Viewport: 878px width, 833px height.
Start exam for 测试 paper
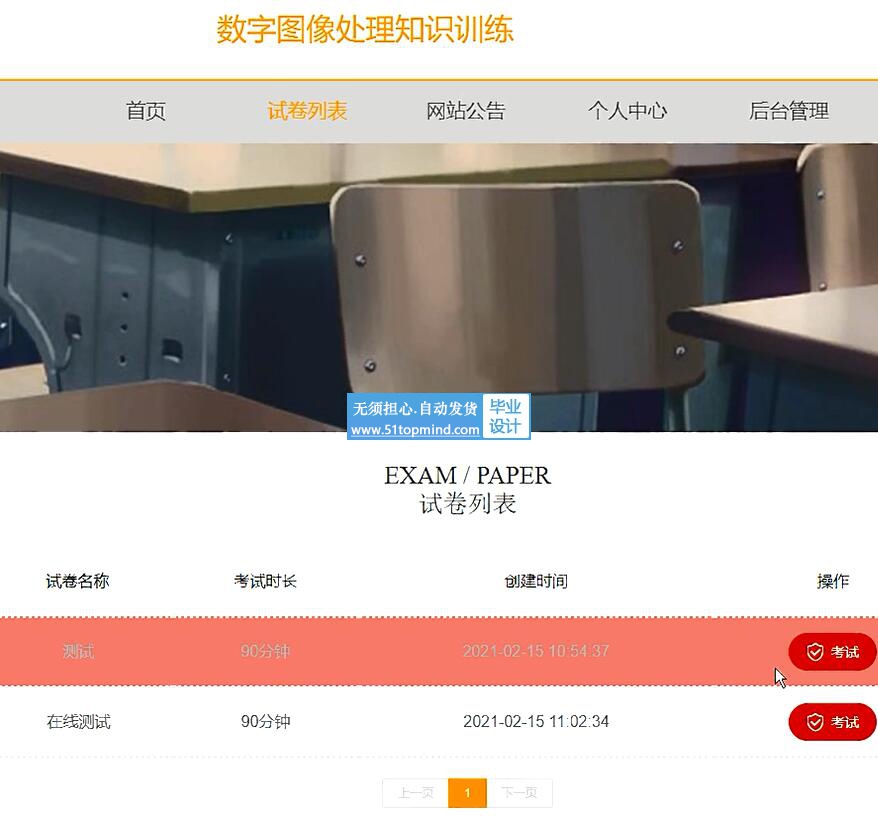pos(832,652)
